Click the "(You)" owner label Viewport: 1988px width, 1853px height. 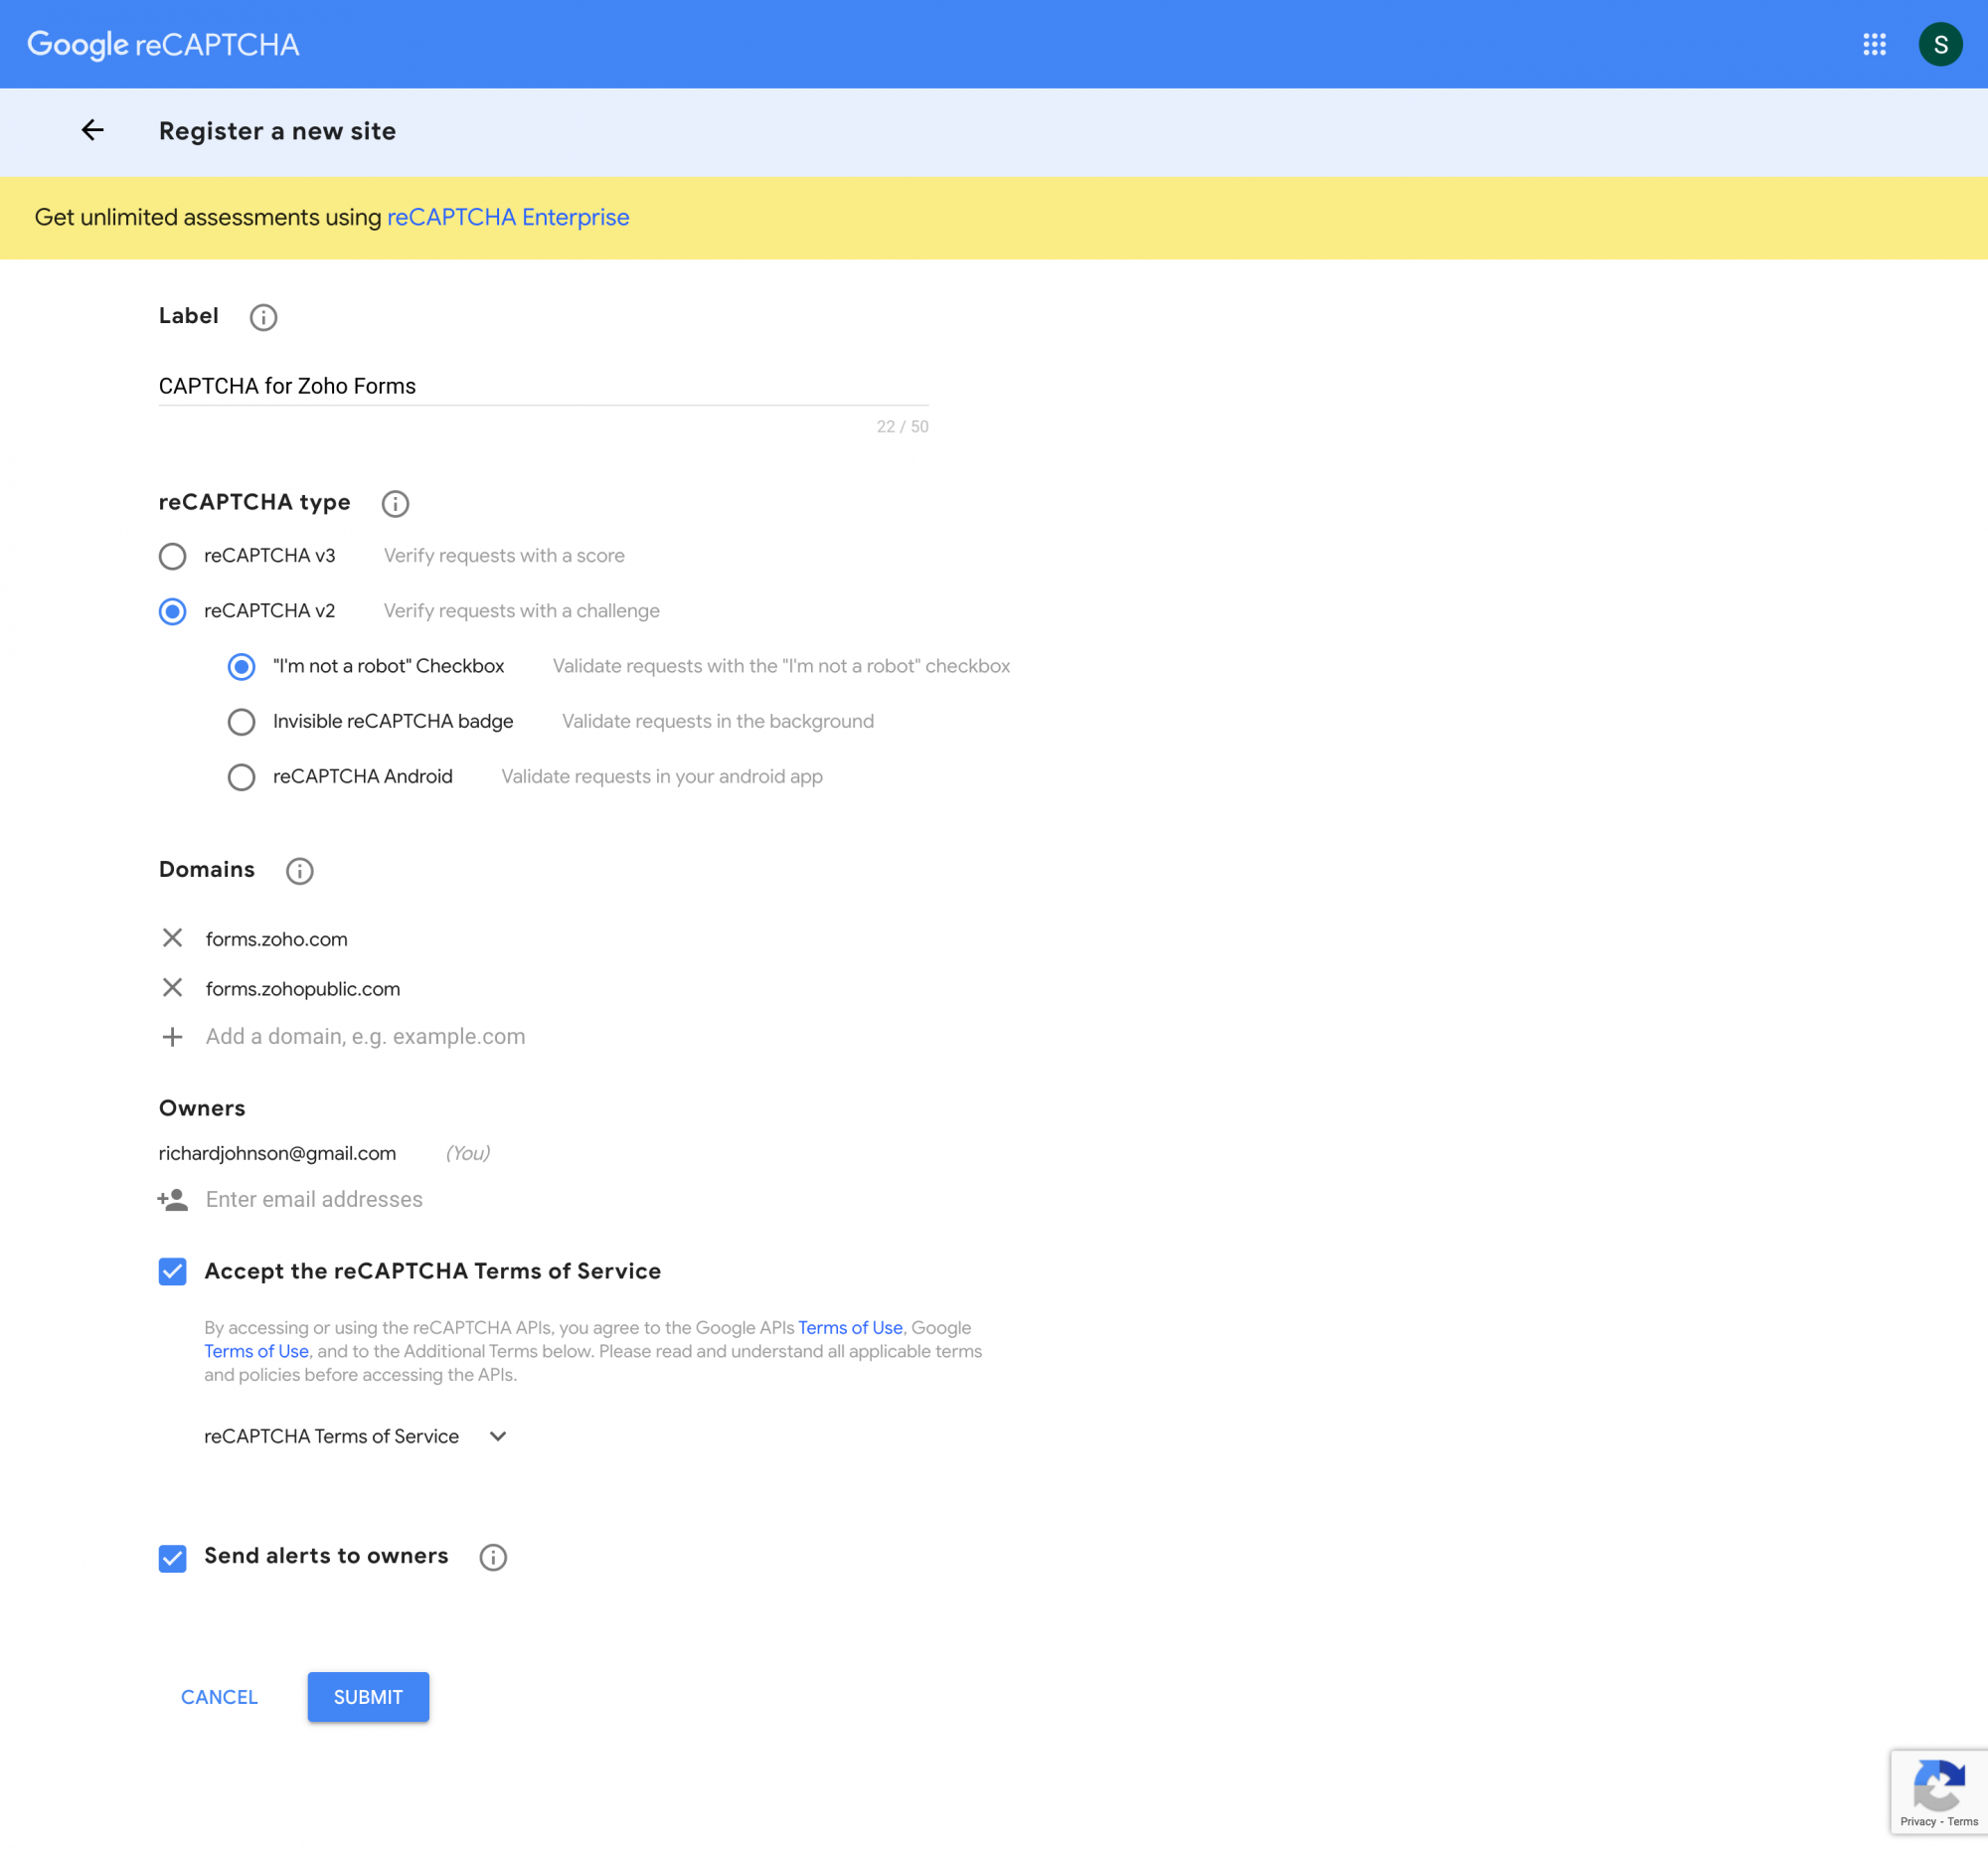tap(467, 1153)
